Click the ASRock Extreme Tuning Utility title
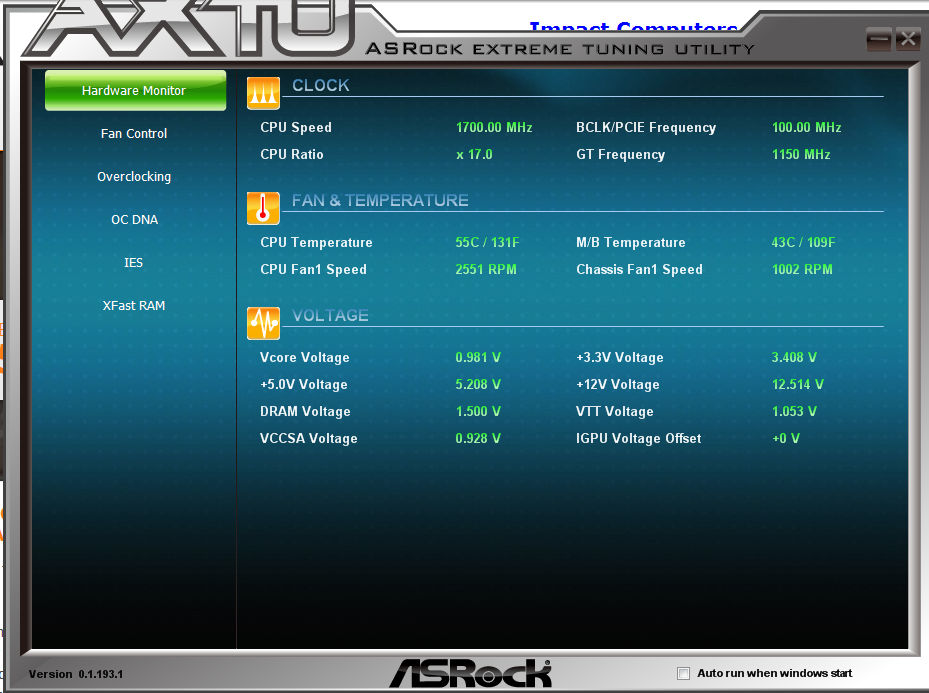The image size is (929, 693). point(560,49)
